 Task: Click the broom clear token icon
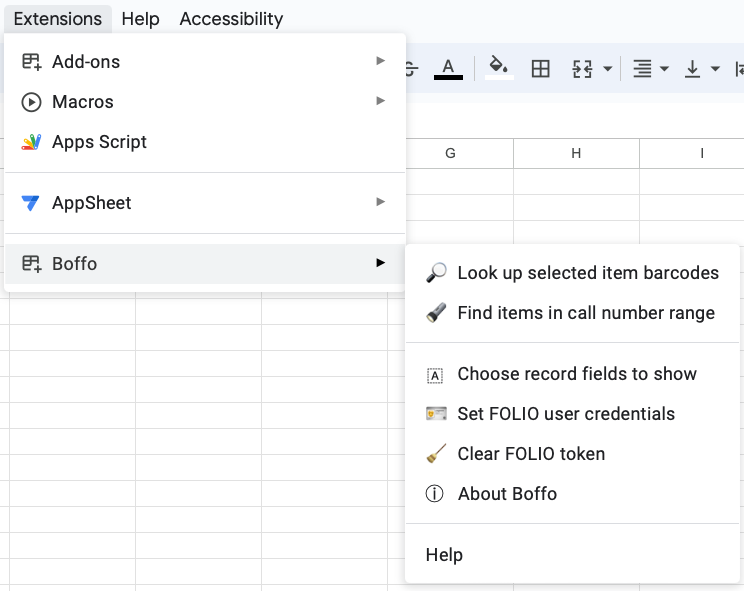[436, 453]
